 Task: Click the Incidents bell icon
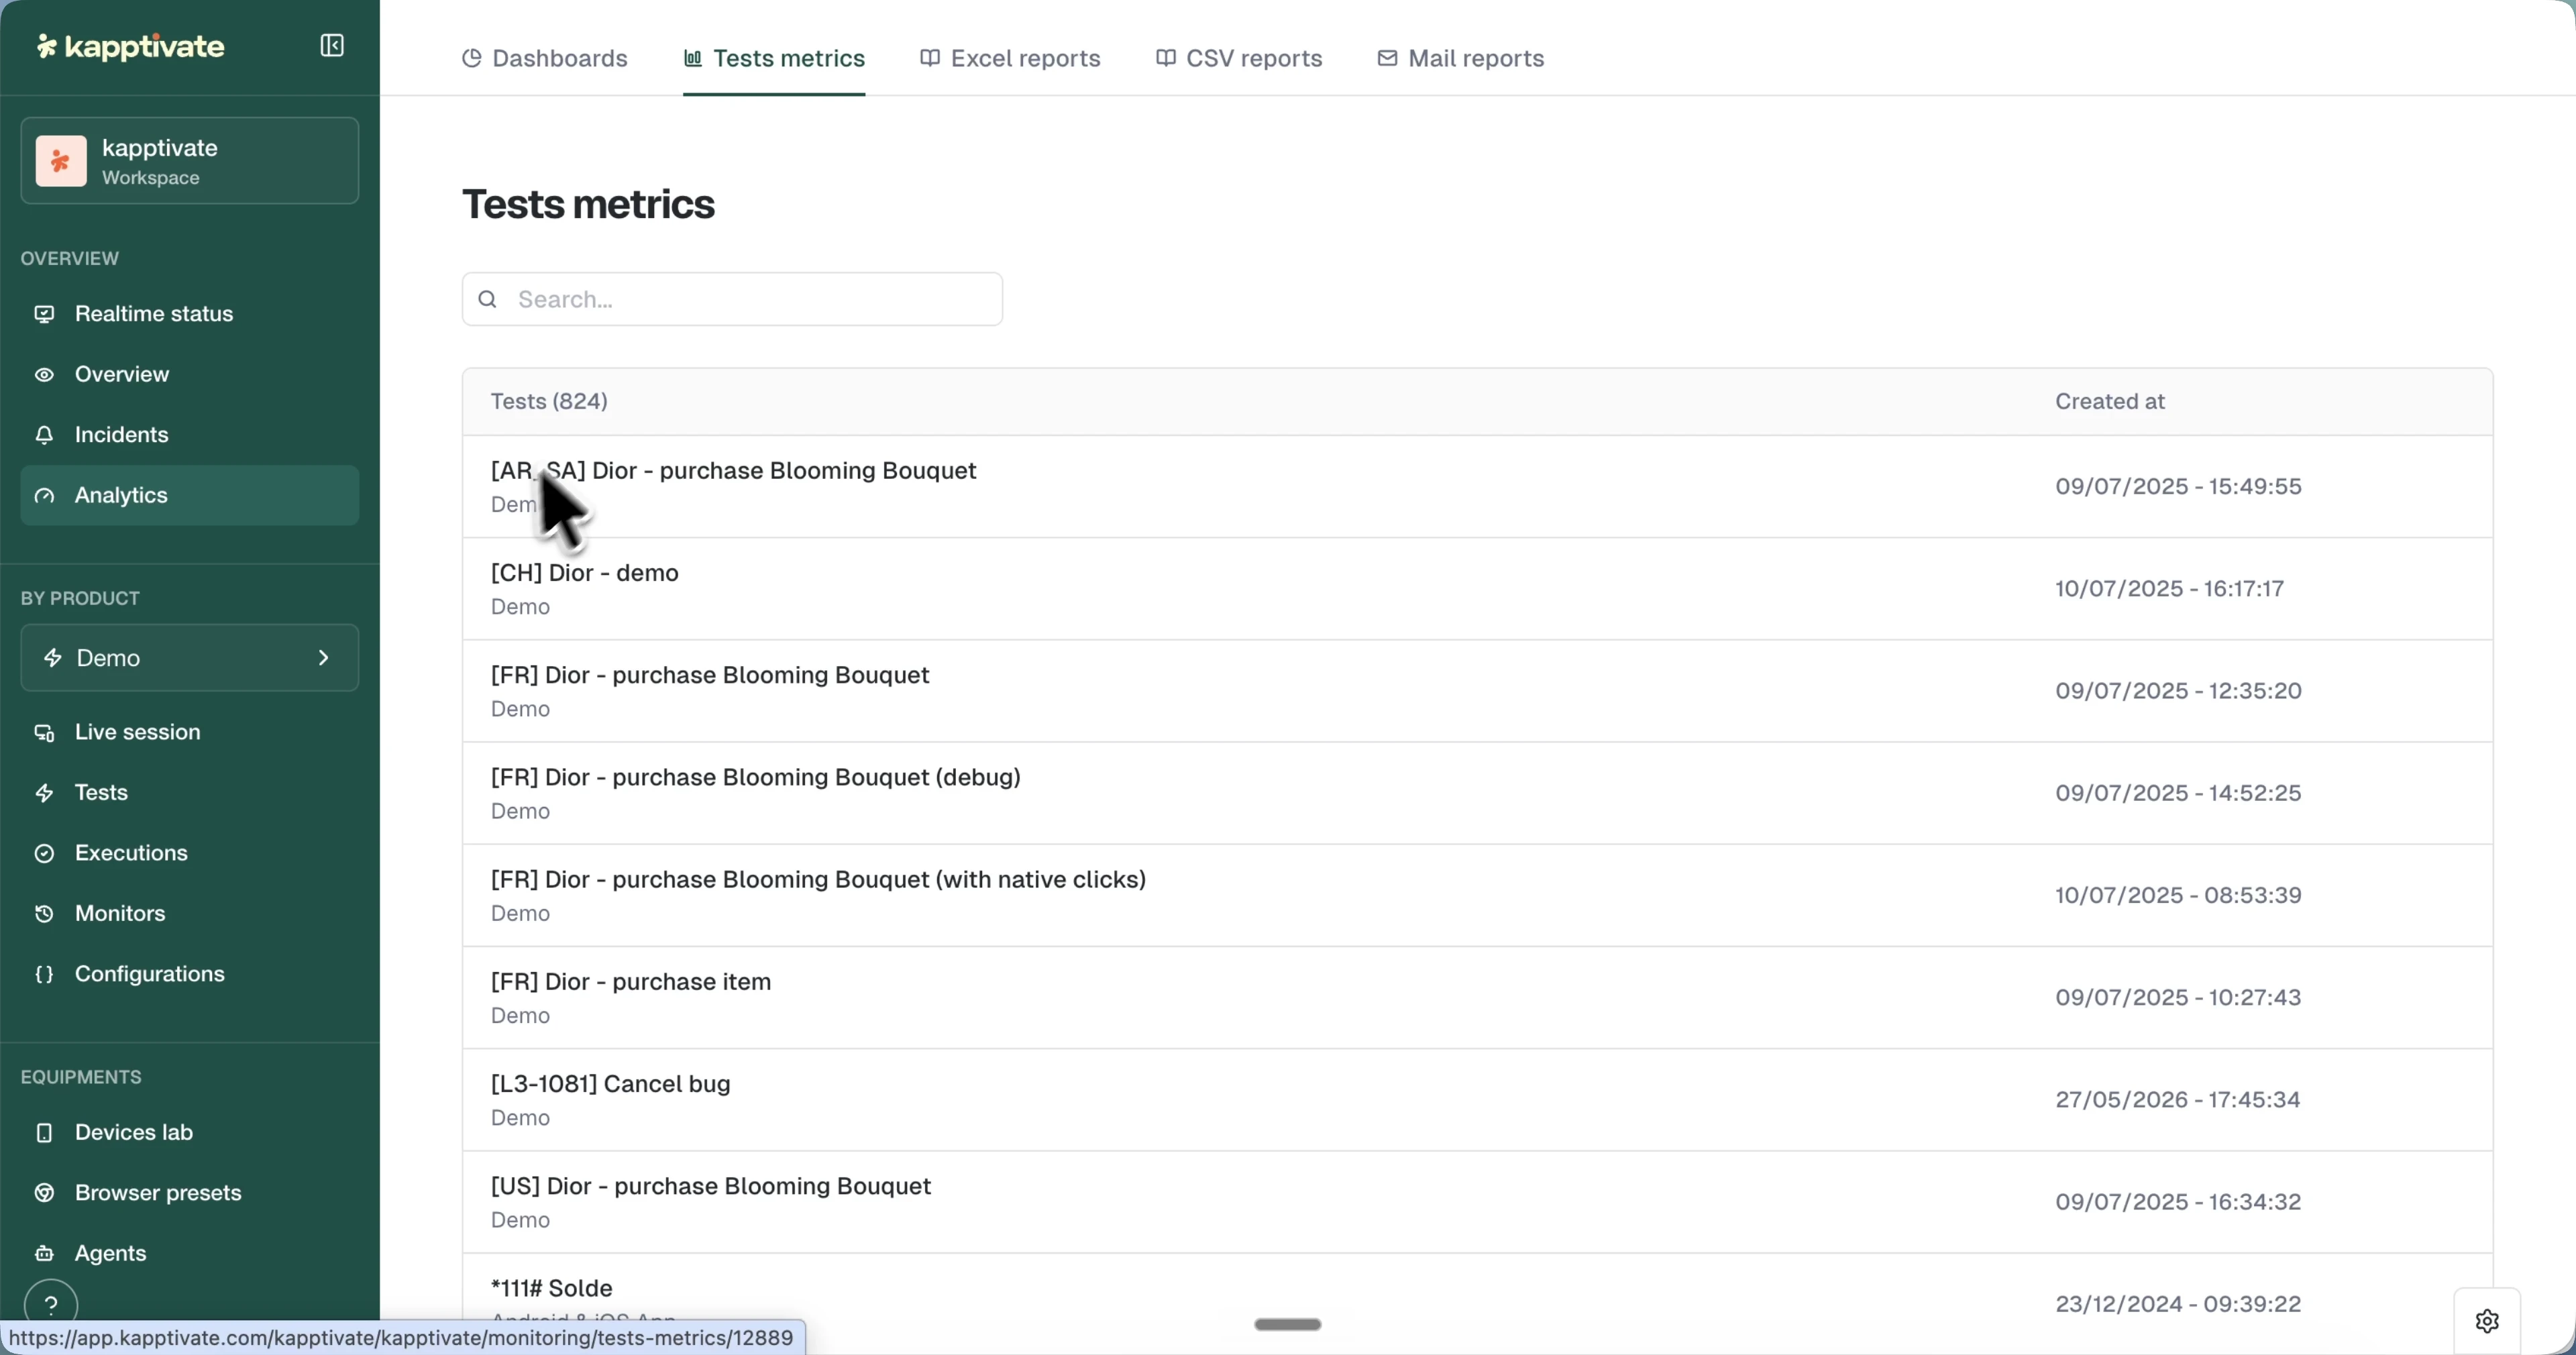click(44, 435)
